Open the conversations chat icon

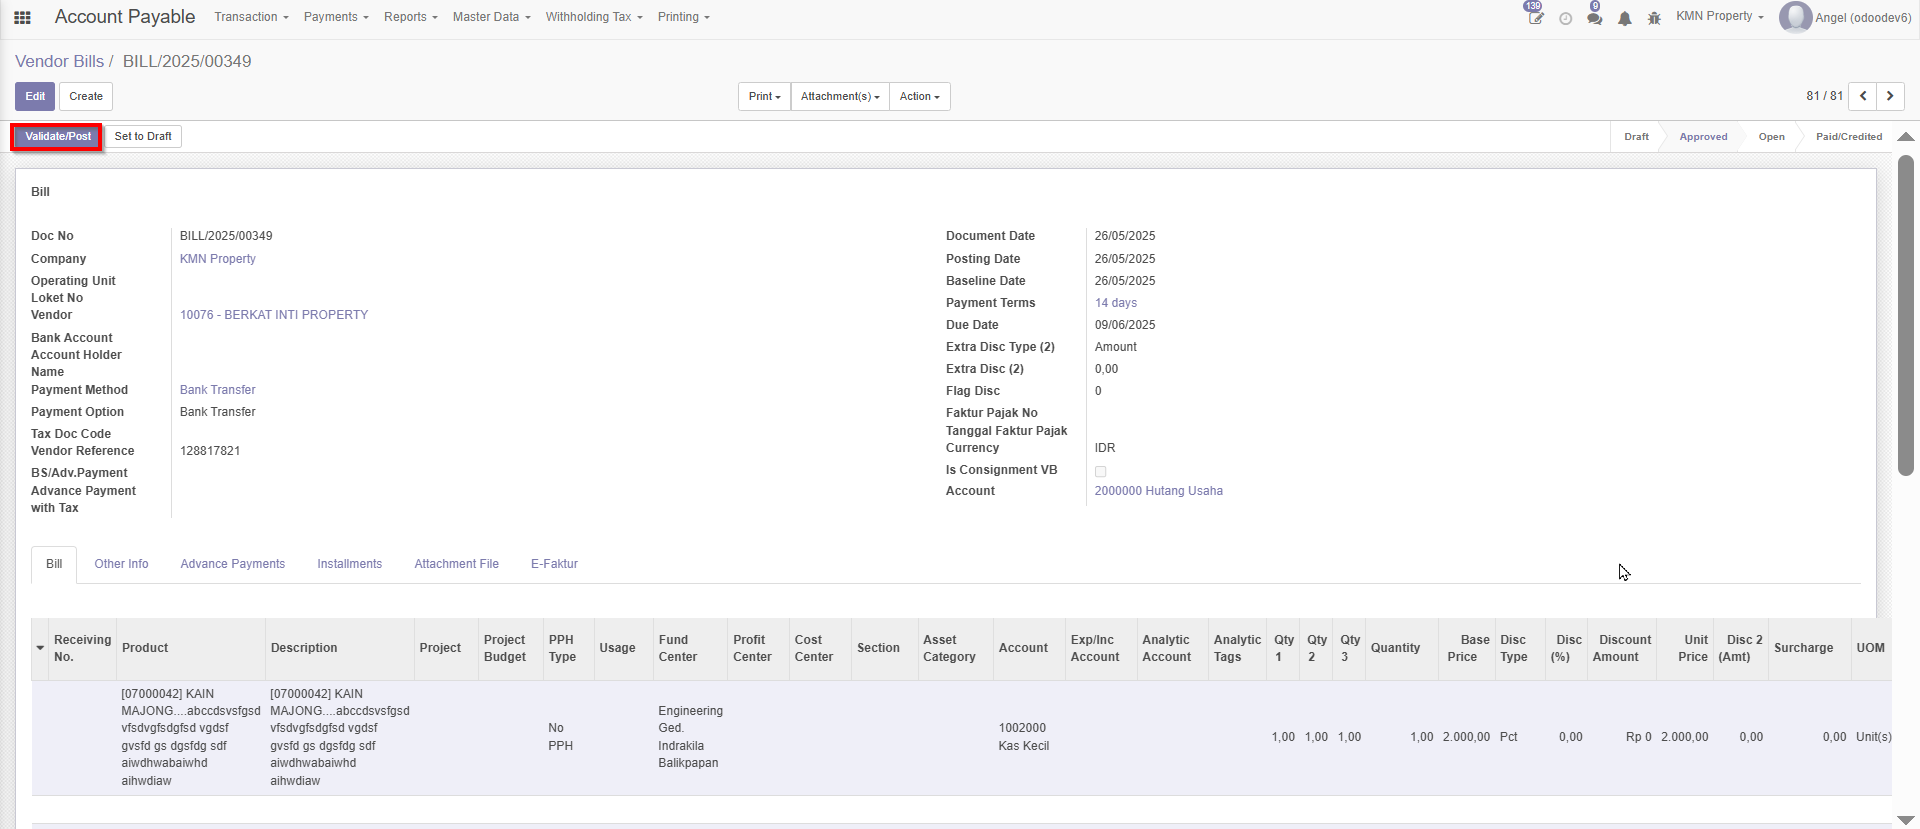(x=1595, y=17)
